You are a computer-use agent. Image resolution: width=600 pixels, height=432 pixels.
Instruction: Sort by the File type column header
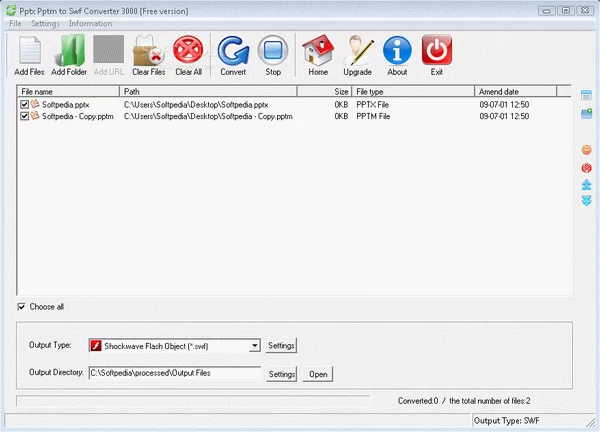[413, 91]
